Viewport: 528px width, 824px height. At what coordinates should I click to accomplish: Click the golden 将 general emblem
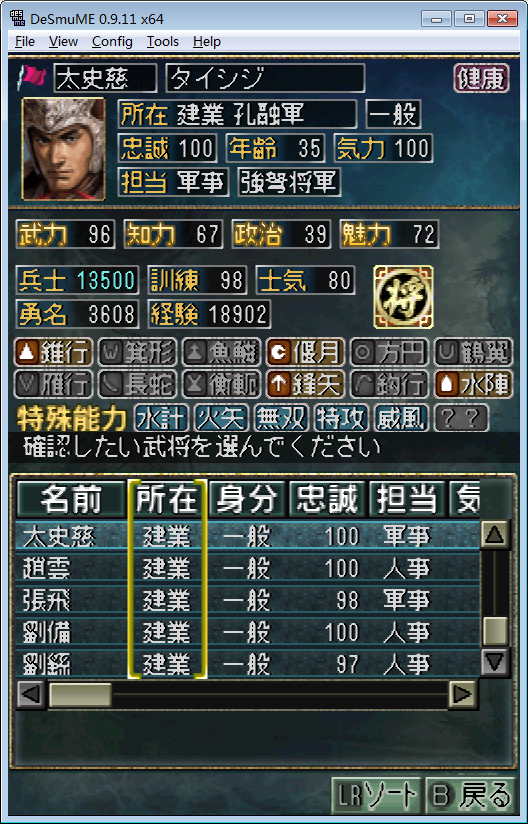403,297
